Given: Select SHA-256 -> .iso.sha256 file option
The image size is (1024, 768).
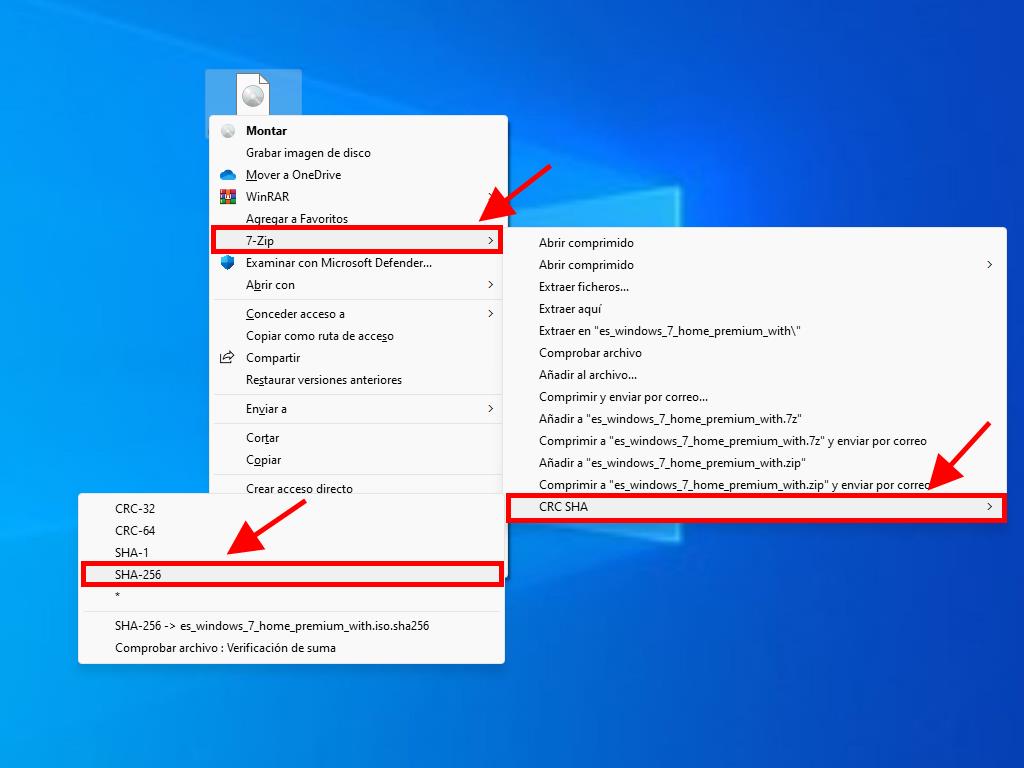Looking at the screenshot, I should (291, 626).
